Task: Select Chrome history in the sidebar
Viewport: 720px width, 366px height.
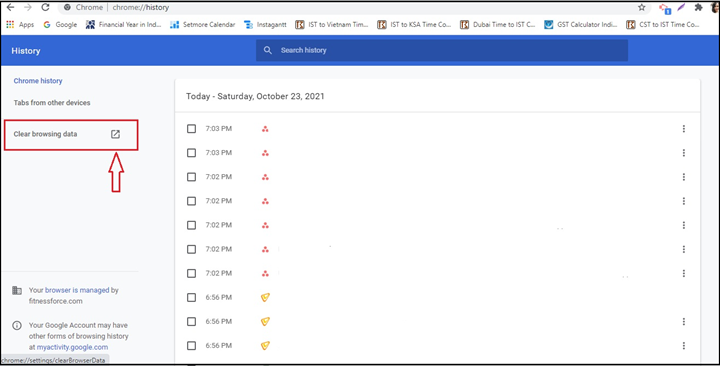Action: [x=38, y=81]
